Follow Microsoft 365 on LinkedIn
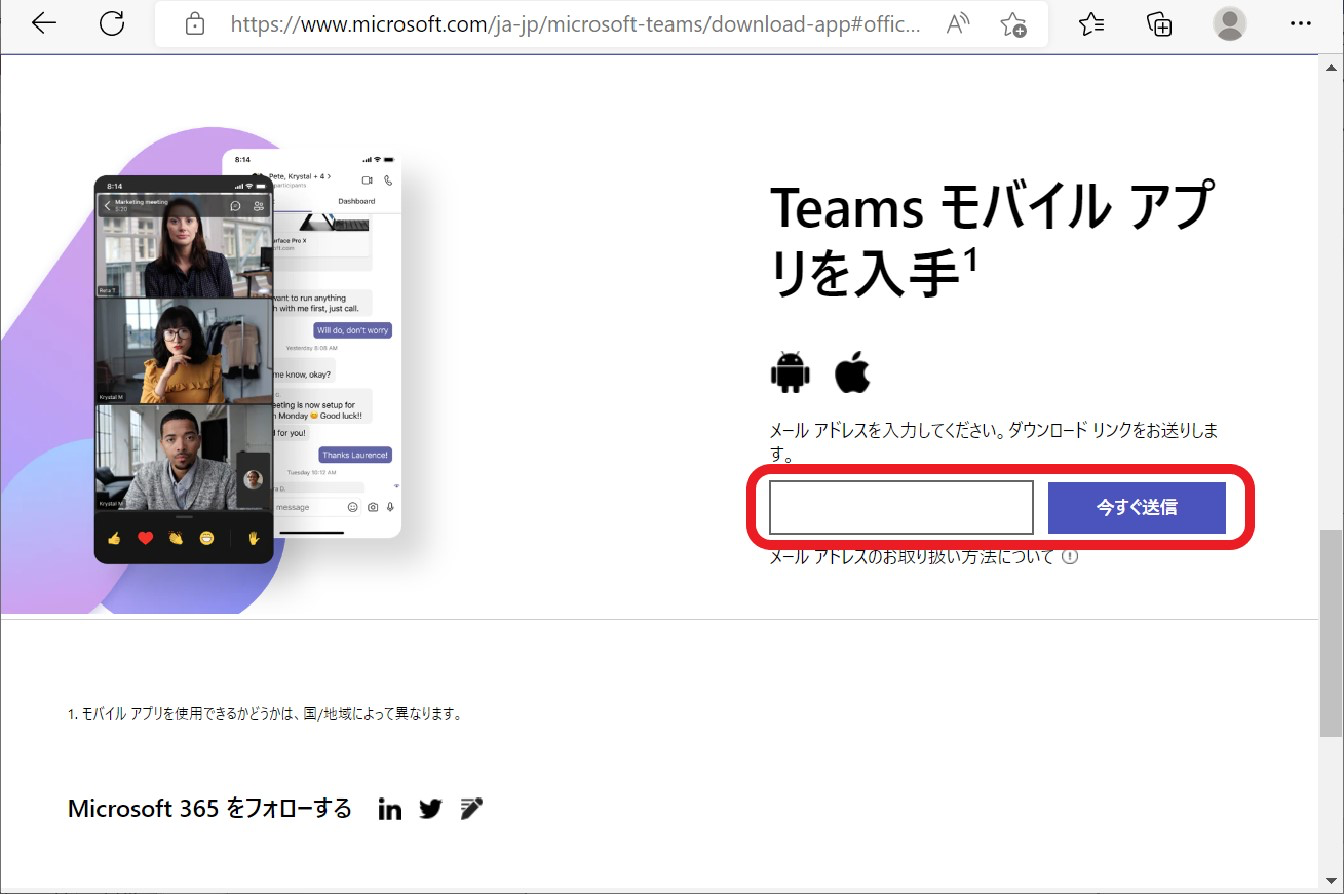Image resolution: width=1344 pixels, height=894 pixels. pyautogui.click(x=389, y=809)
